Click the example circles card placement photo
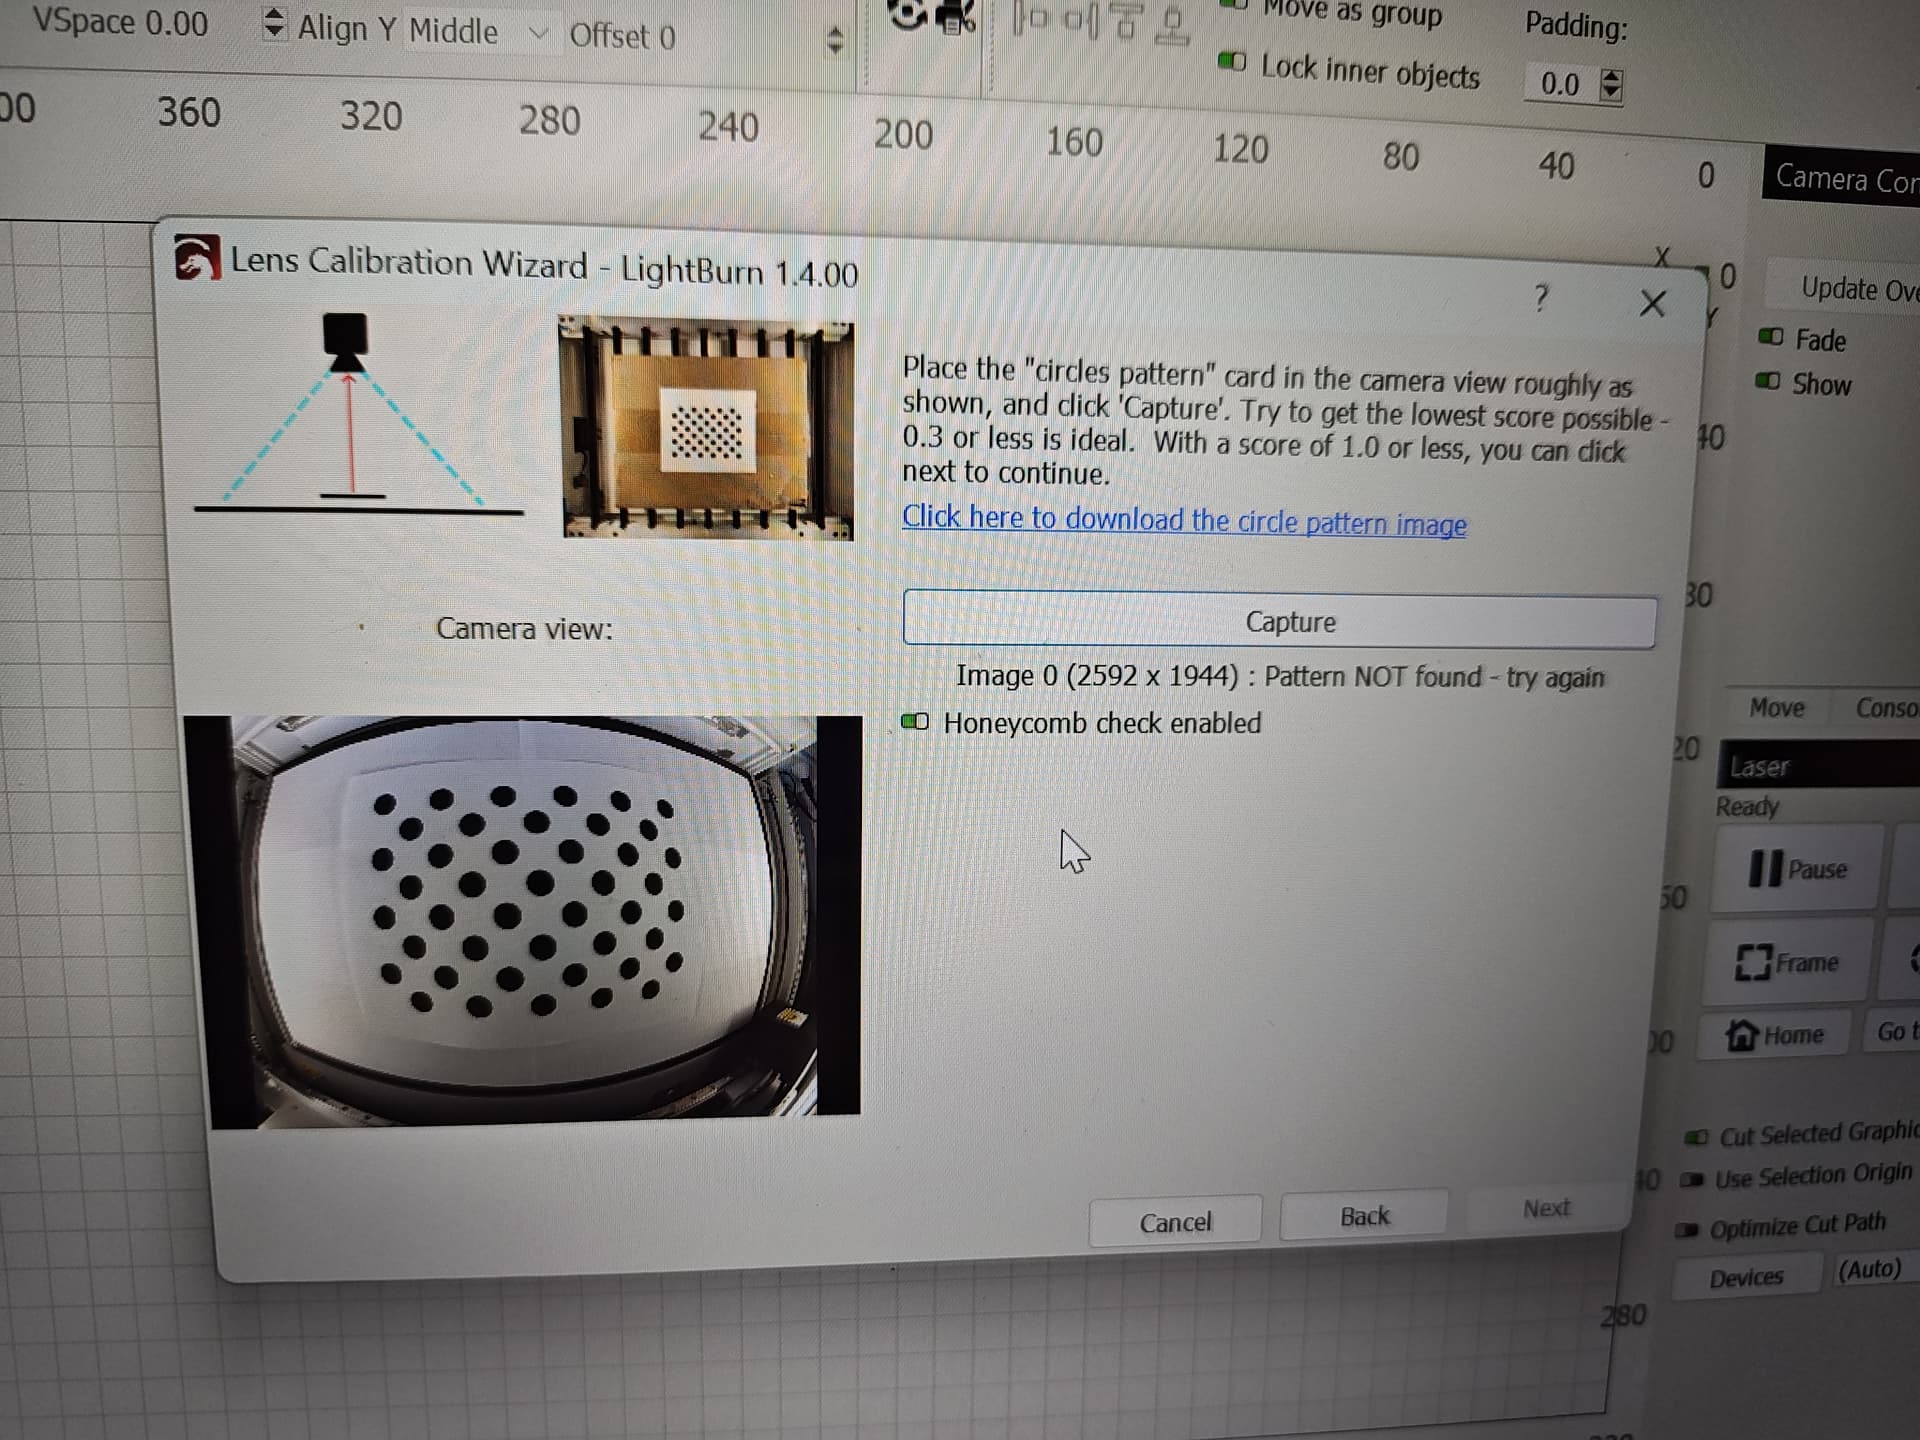Screen dimensions: 1920x1440 point(707,429)
